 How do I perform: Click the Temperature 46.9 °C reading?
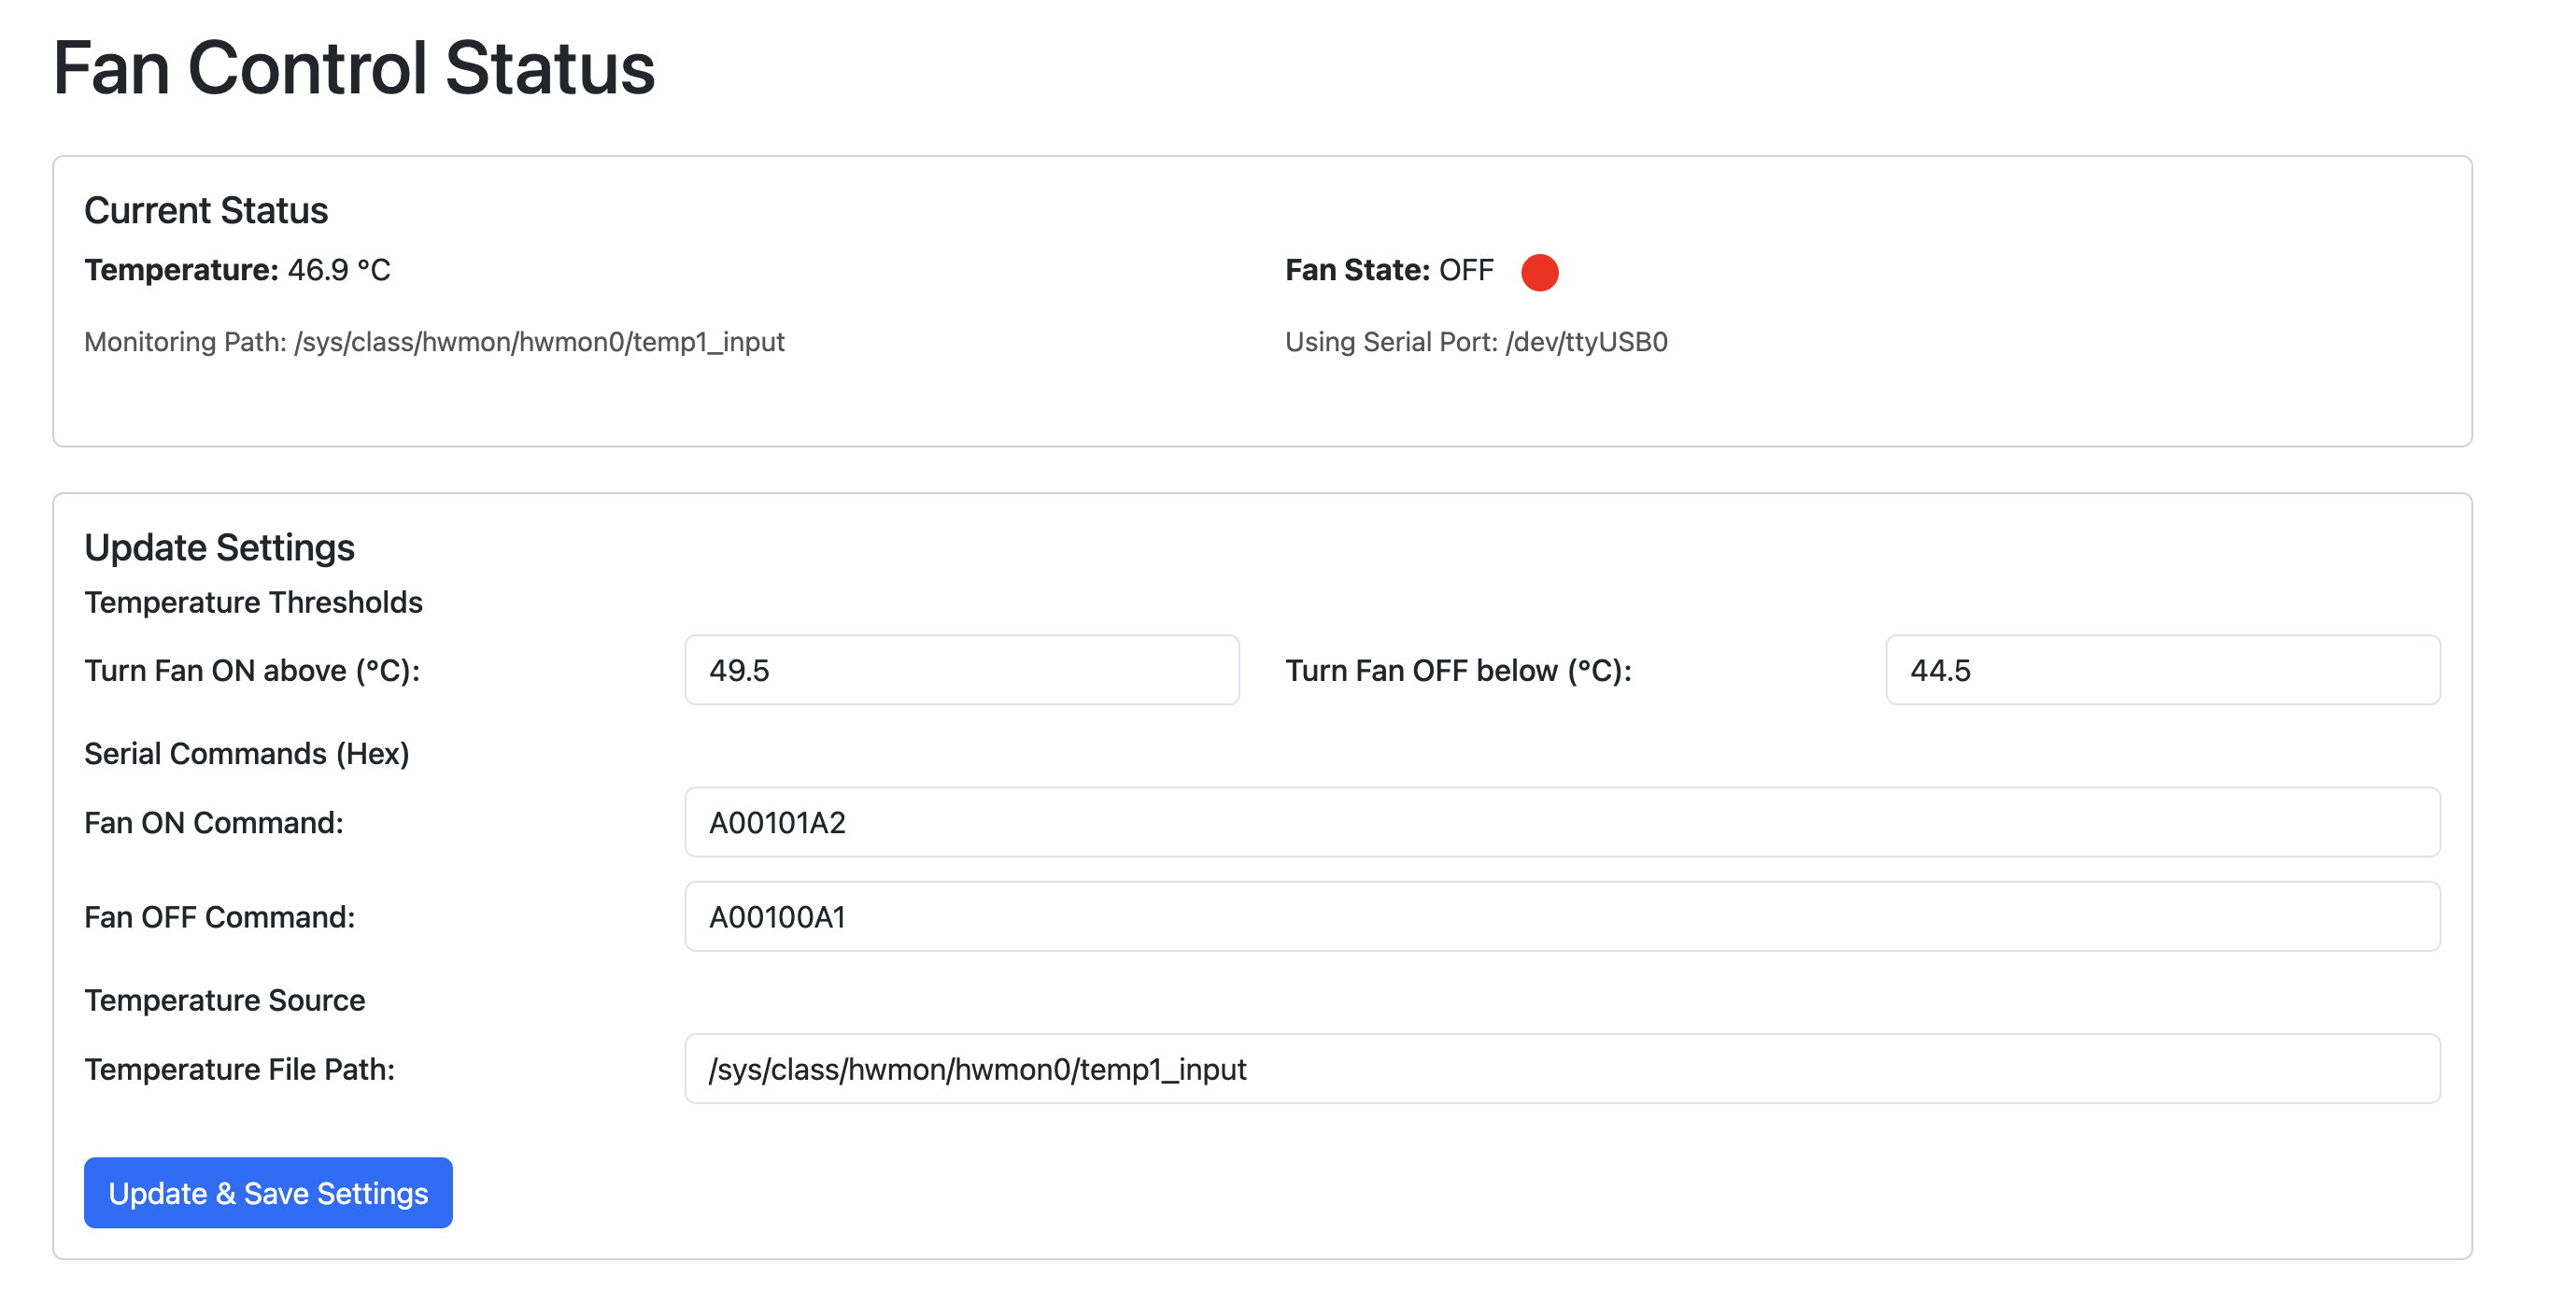[237, 270]
